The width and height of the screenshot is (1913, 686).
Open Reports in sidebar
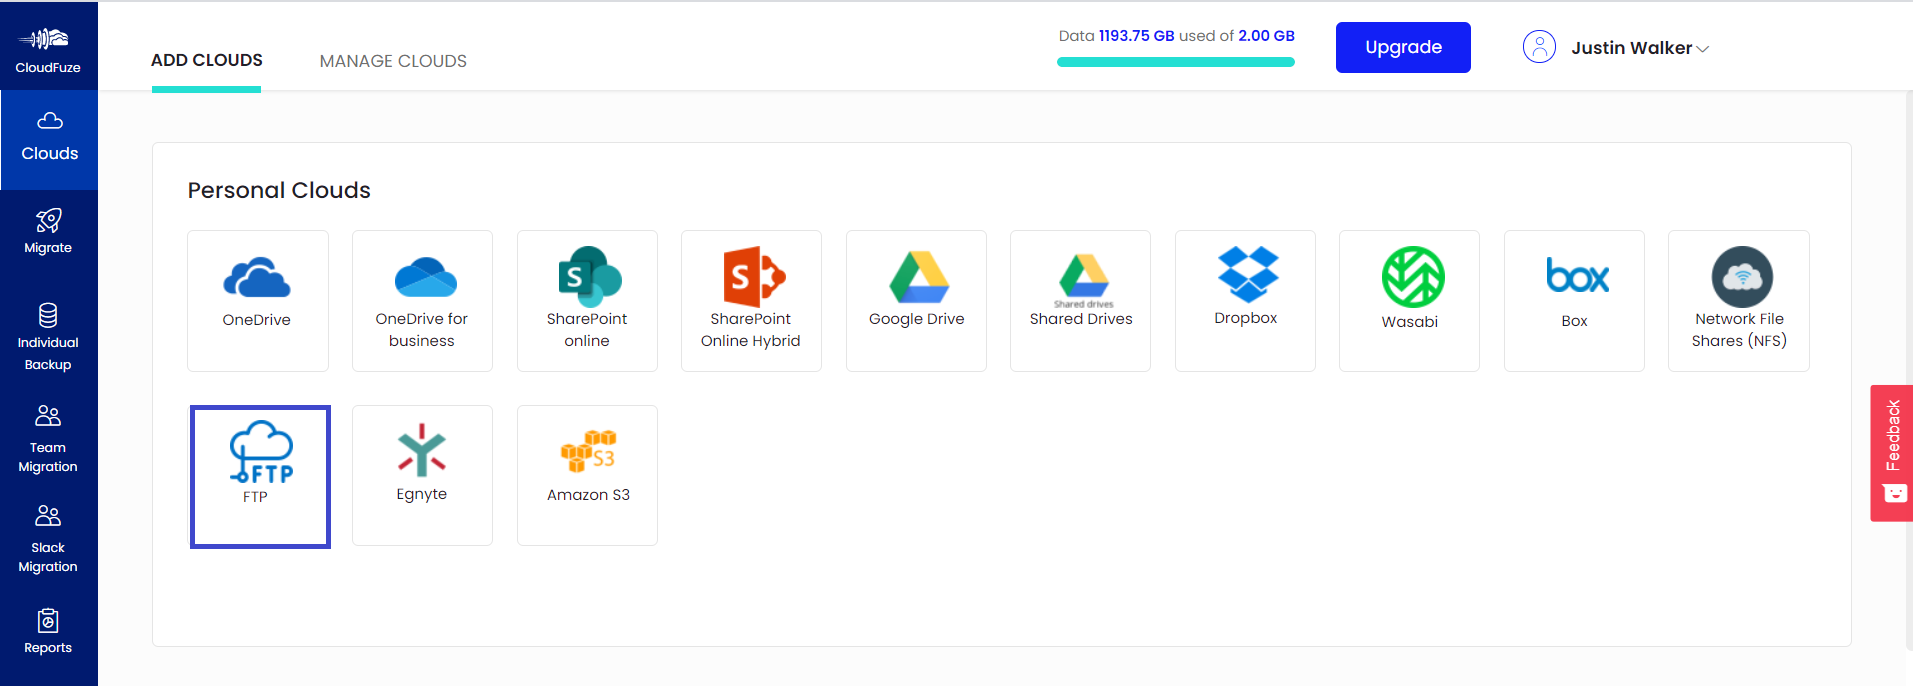48,631
